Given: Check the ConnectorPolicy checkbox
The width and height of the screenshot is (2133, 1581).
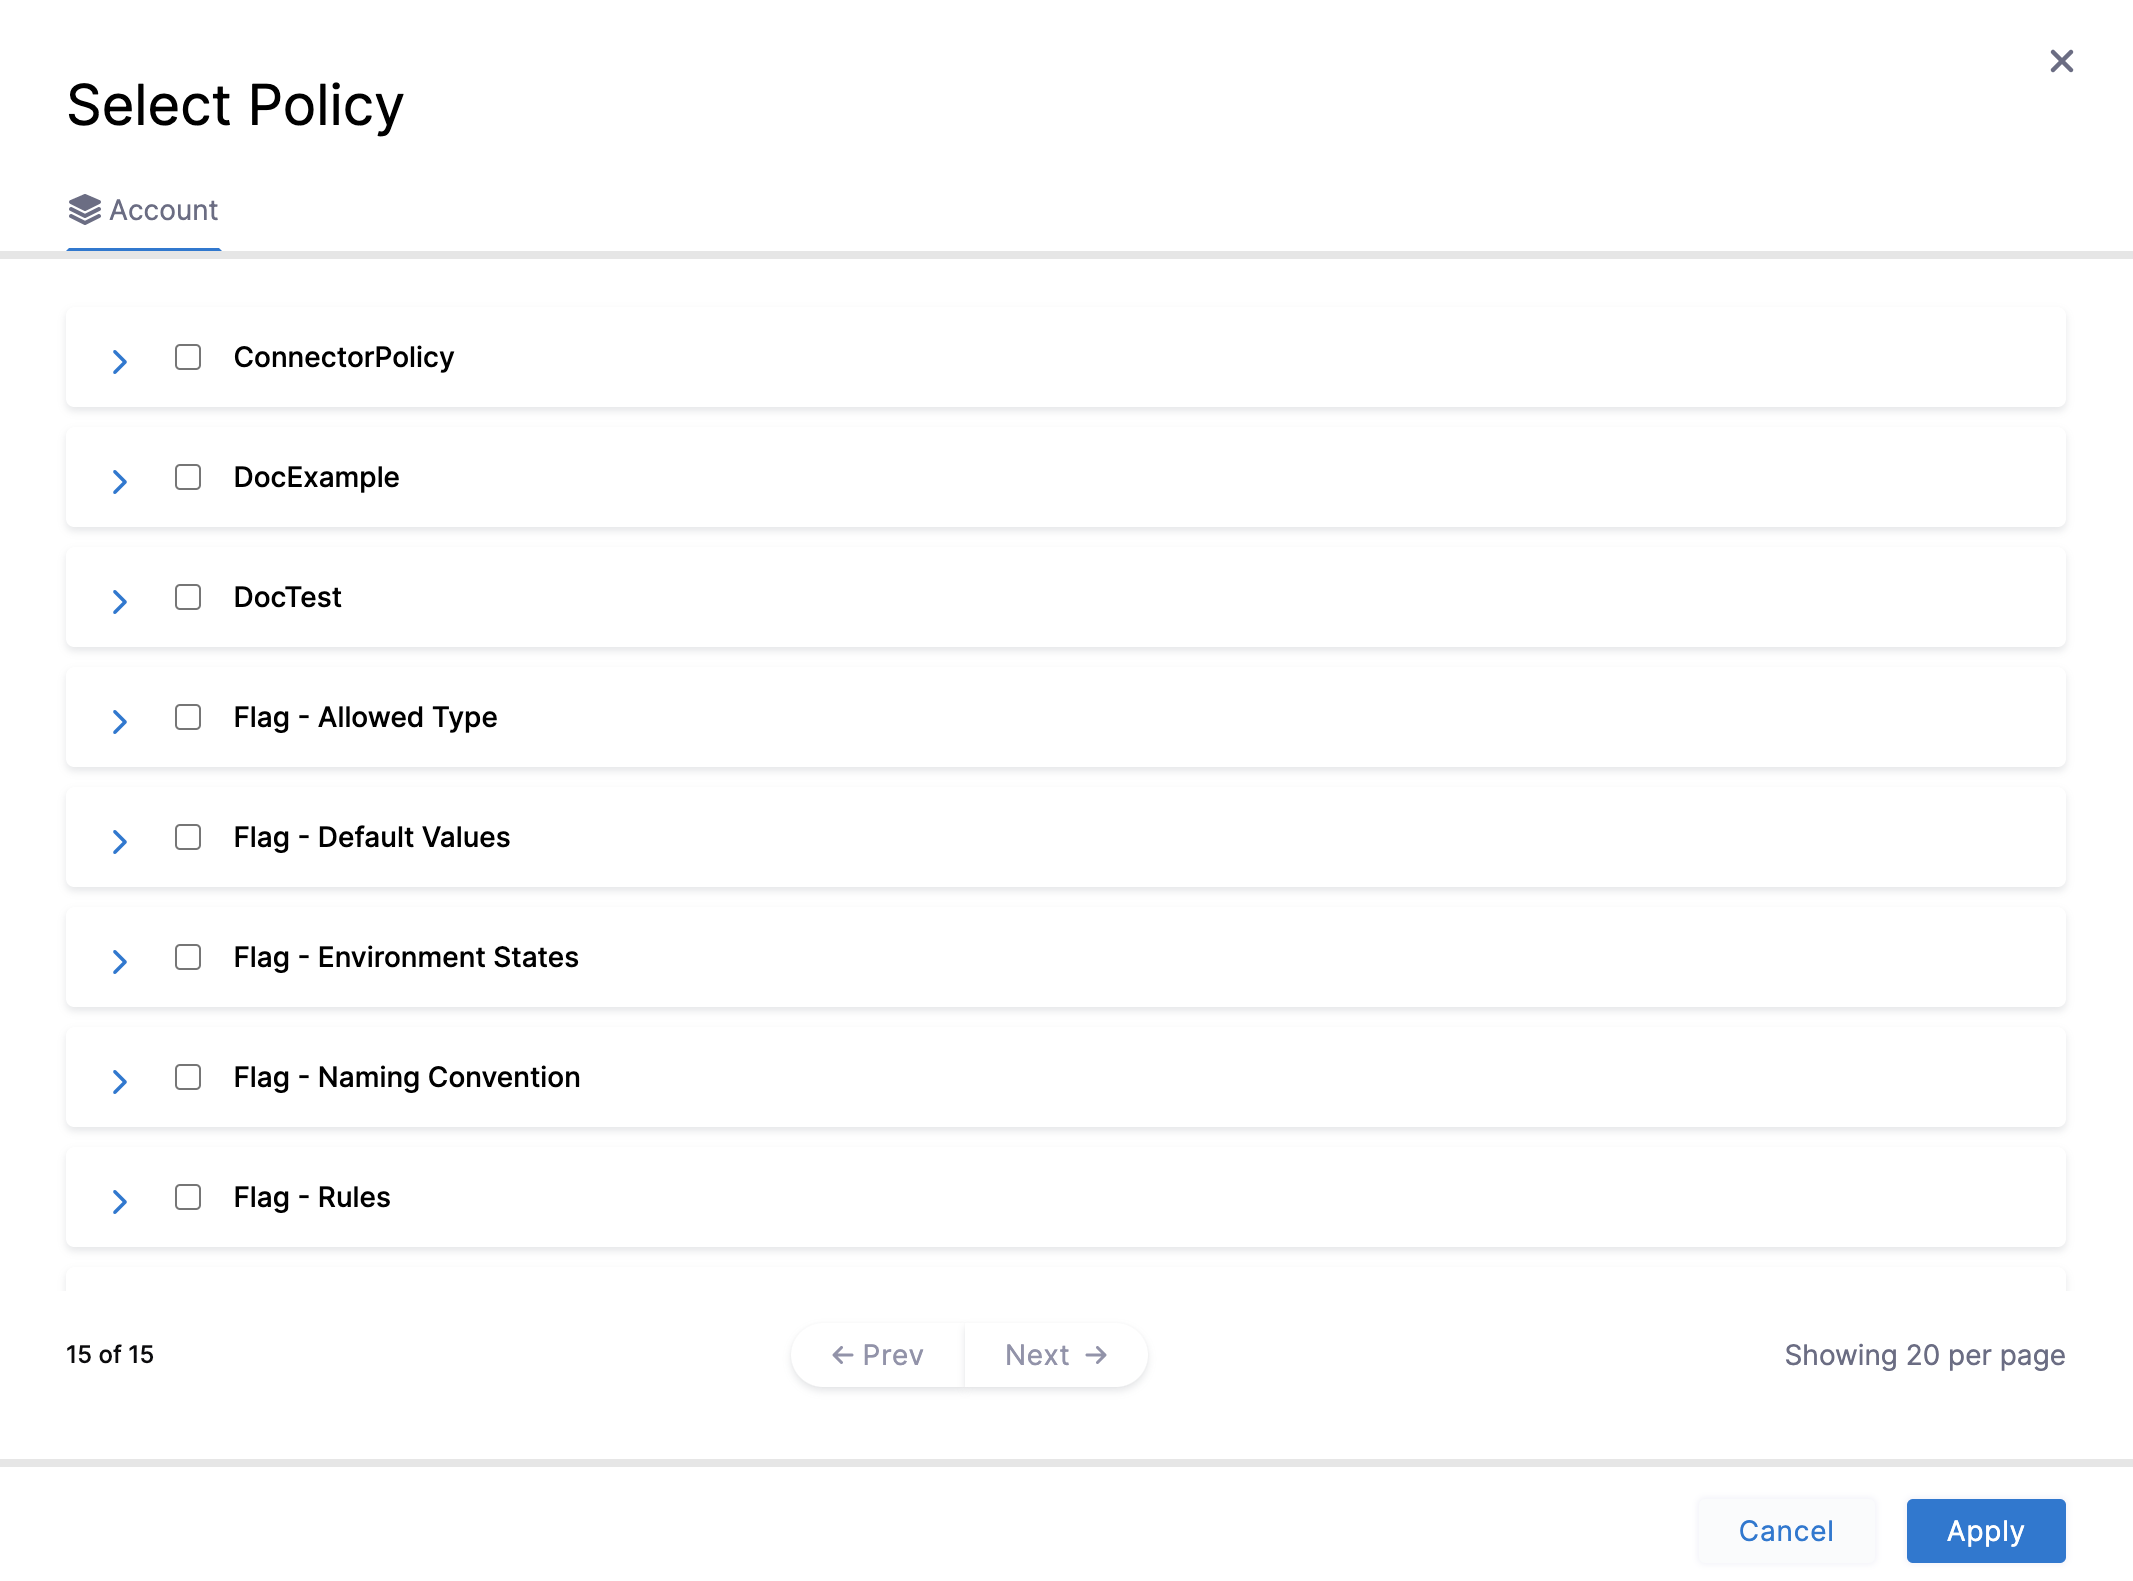Looking at the screenshot, I should [x=188, y=357].
